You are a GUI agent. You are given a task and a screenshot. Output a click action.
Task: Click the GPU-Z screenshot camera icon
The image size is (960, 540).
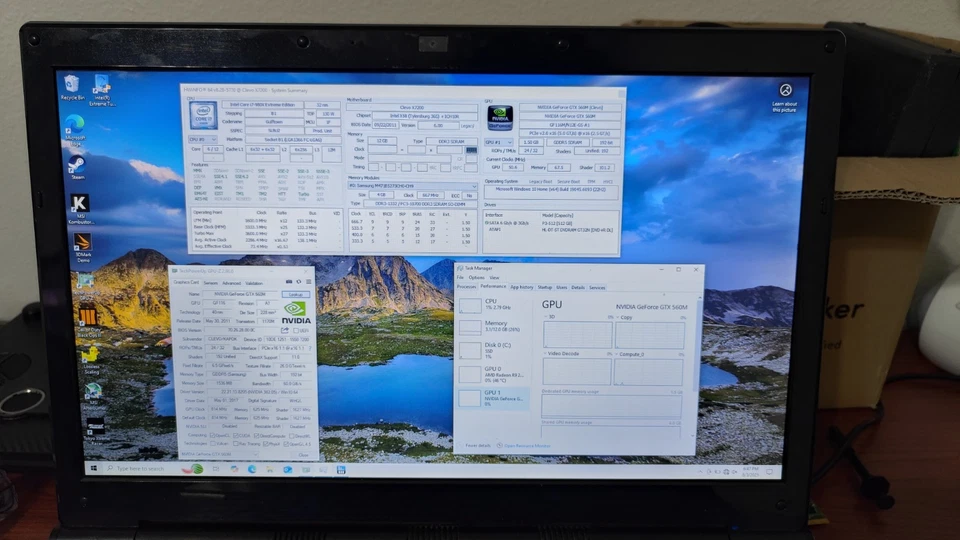point(289,282)
